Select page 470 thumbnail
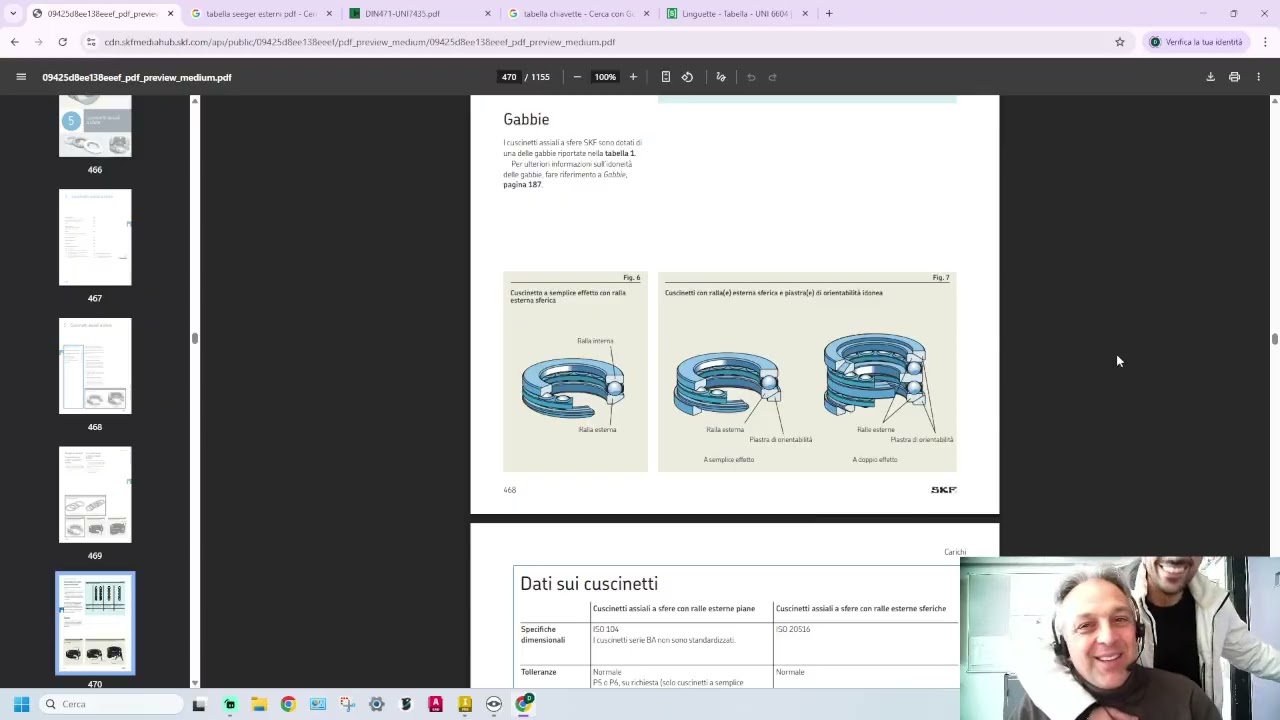1280x720 pixels. (95, 624)
